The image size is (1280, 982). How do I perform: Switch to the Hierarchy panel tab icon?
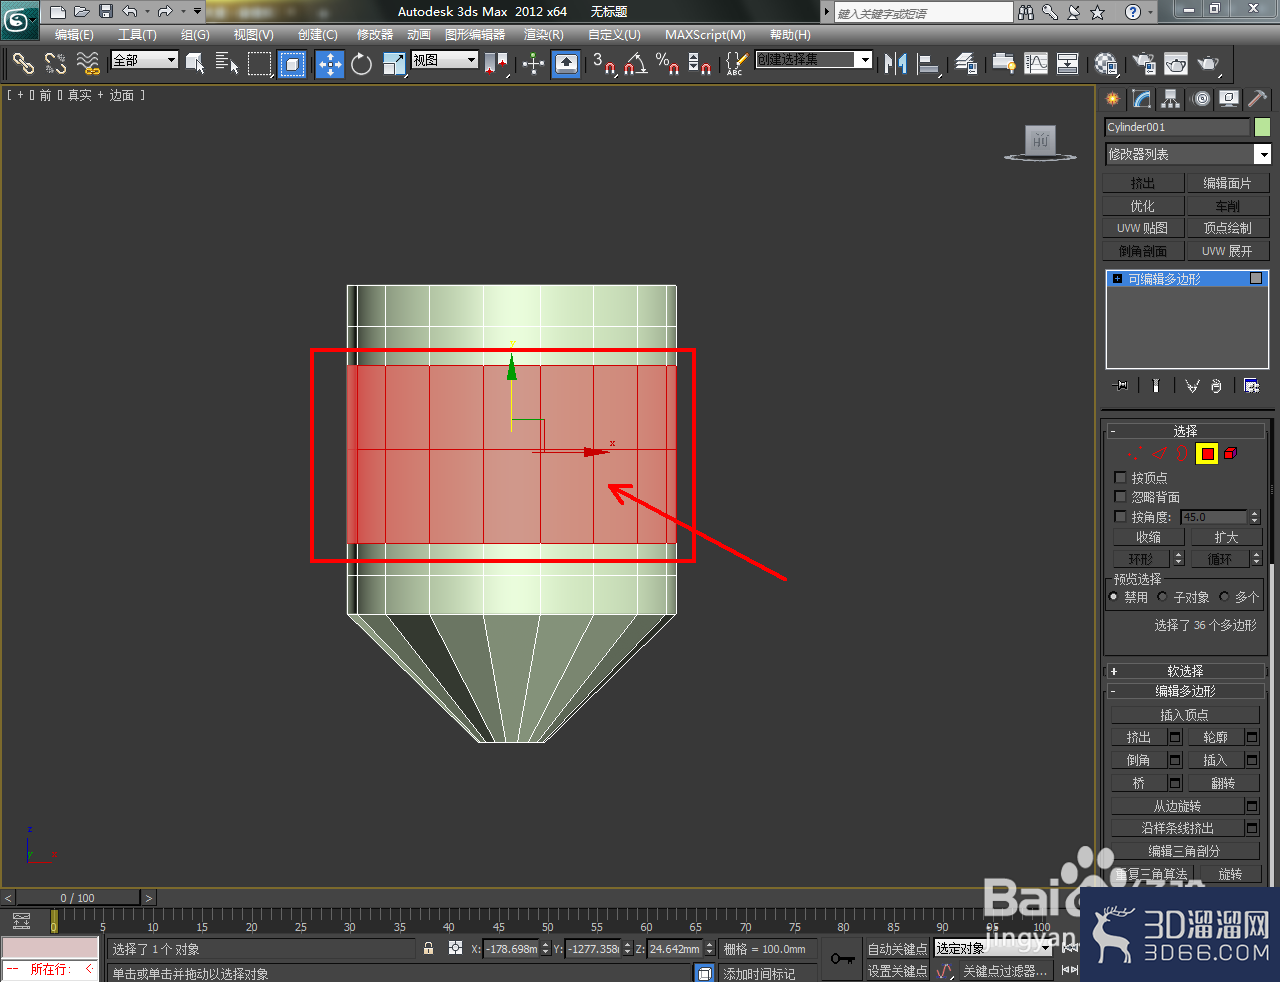point(1170,99)
